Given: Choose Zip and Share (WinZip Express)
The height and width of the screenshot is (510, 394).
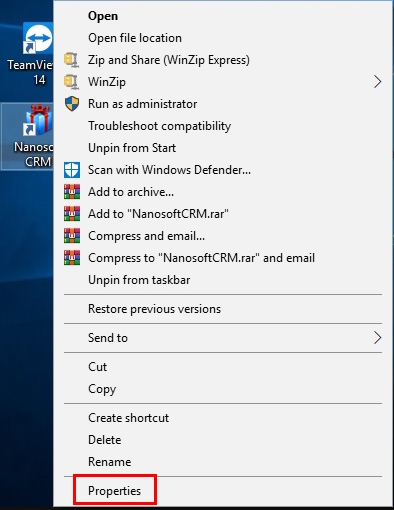Looking at the screenshot, I should point(169,60).
